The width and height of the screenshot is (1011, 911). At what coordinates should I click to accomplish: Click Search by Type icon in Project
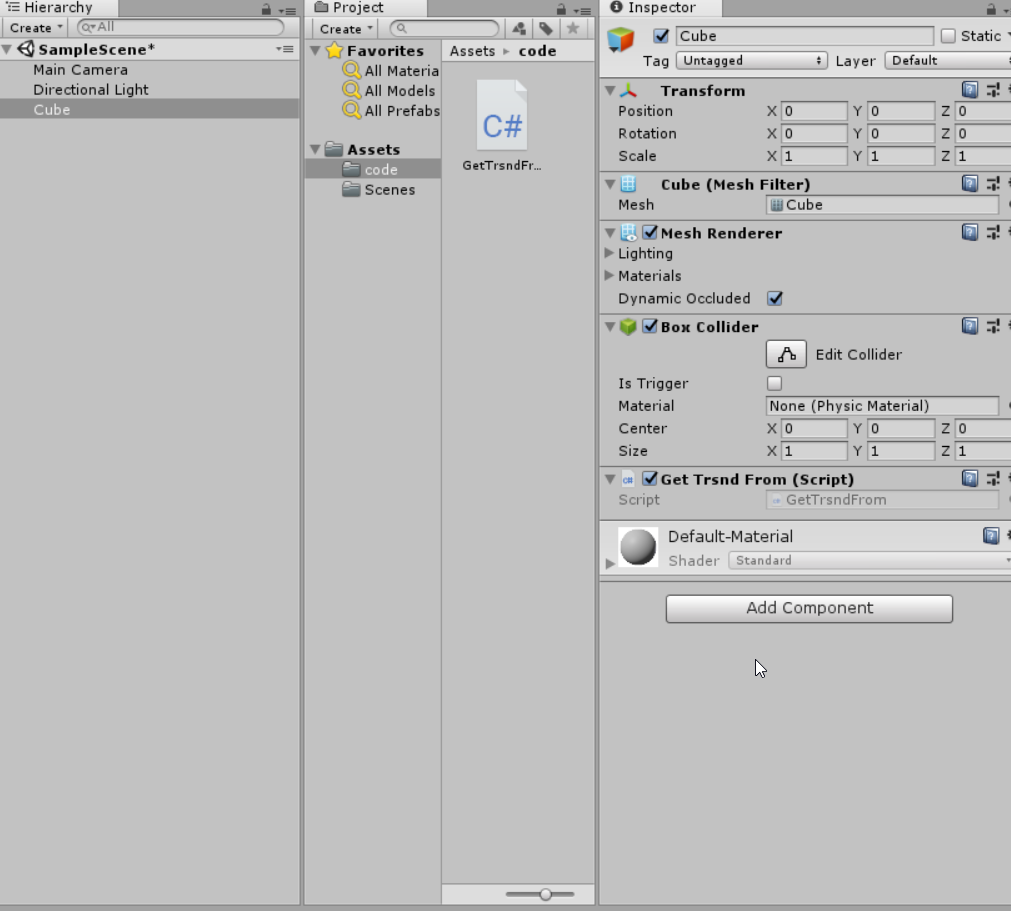(x=519, y=28)
